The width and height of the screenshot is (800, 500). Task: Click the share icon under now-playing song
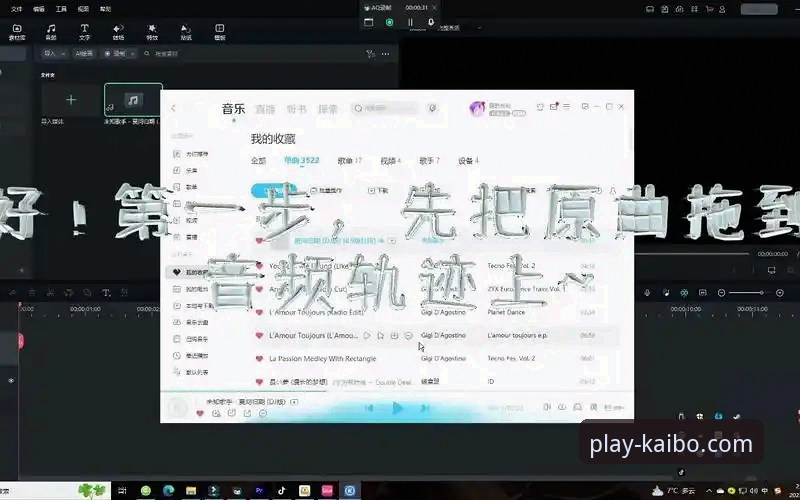[247, 413]
